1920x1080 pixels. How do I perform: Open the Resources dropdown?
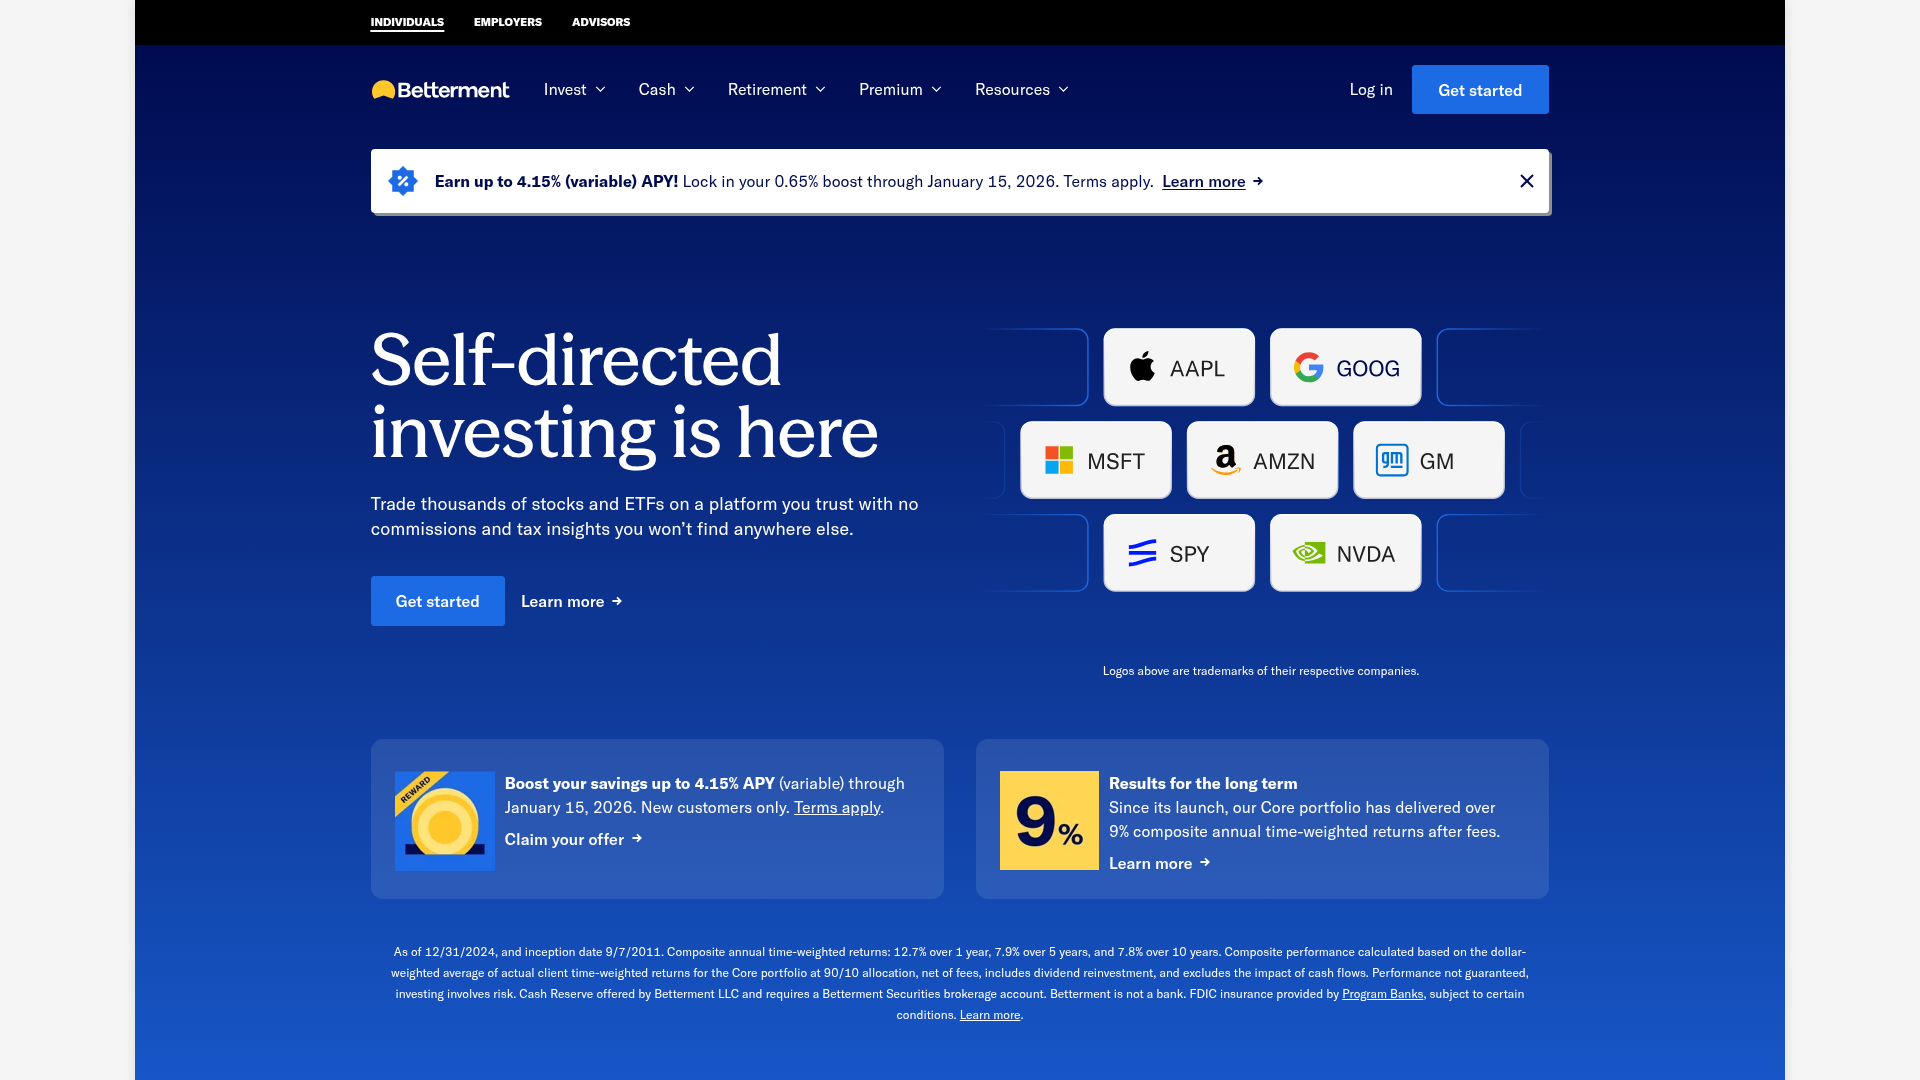tap(1021, 89)
